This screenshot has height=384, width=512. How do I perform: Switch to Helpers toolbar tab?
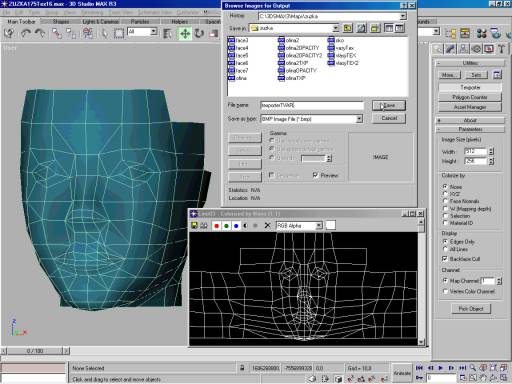[x=180, y=22]
